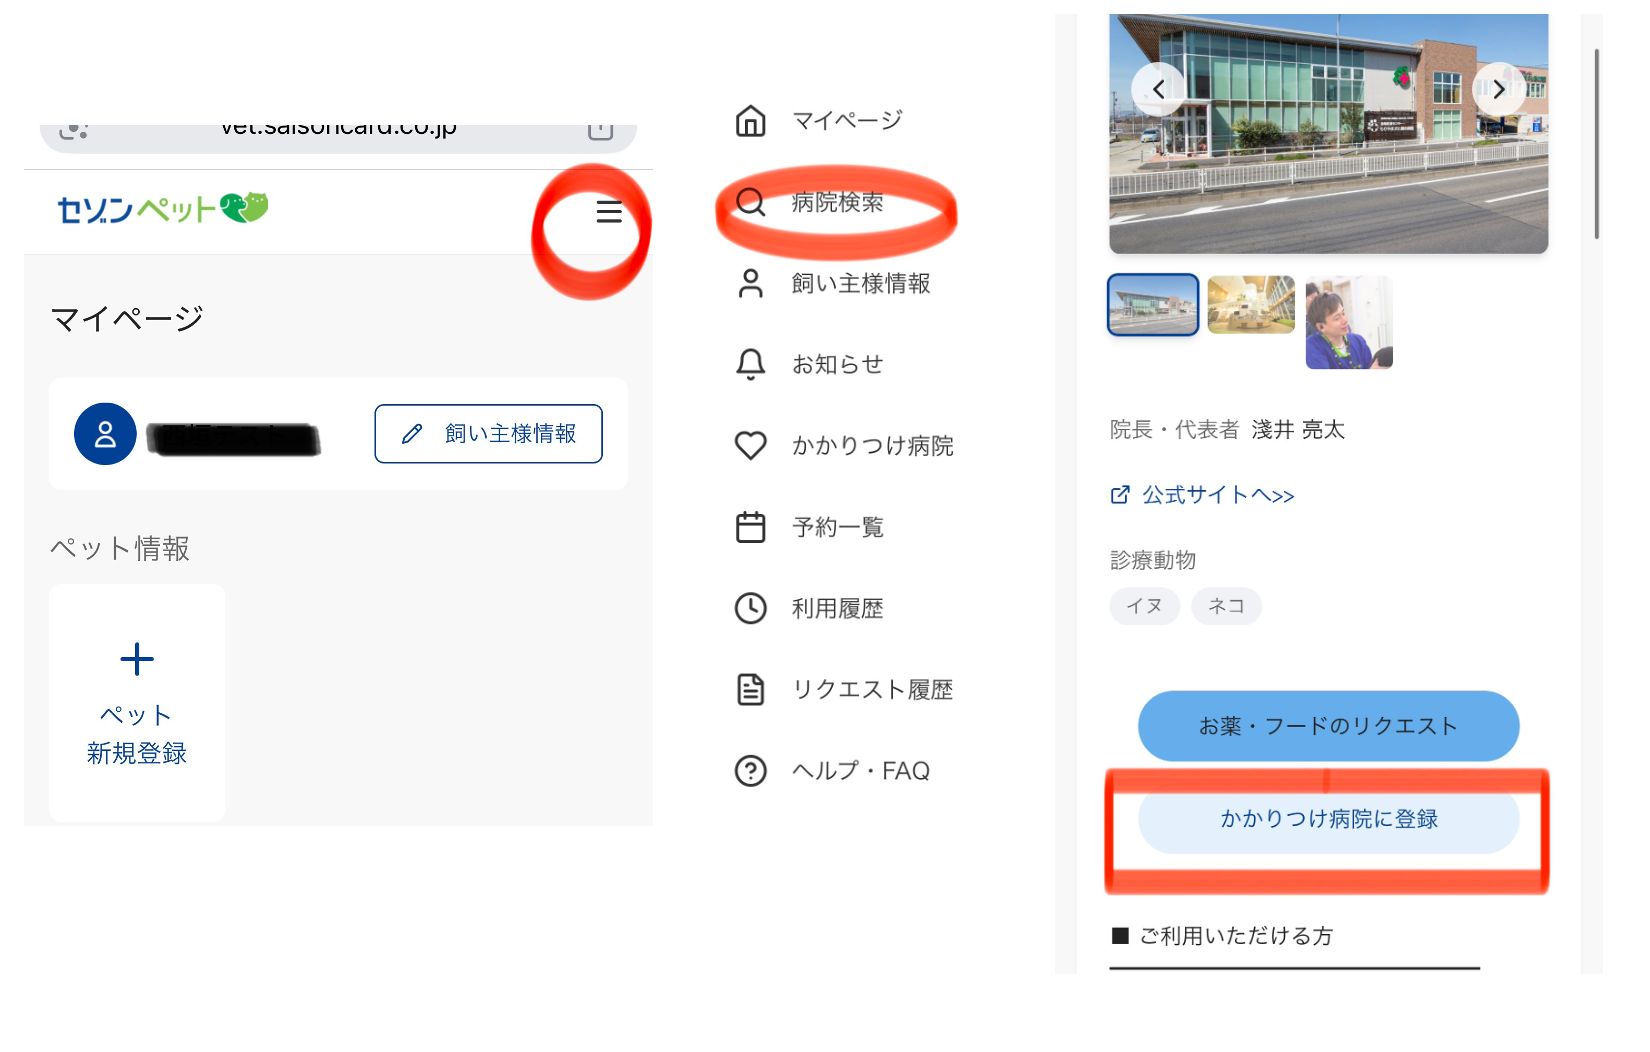The image size is (1650, 1052).
Task: Click the ネコ animal tag
Action: click(x=1226, y=606)
